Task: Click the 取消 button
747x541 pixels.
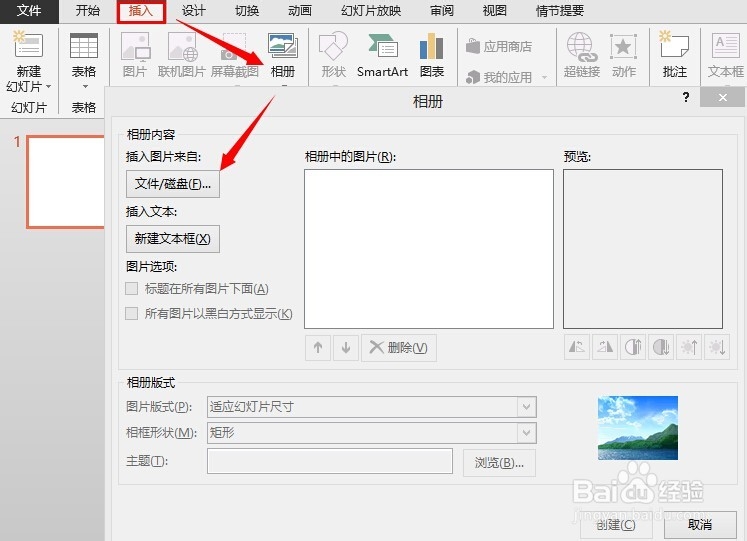Action: tap(700, 525)
